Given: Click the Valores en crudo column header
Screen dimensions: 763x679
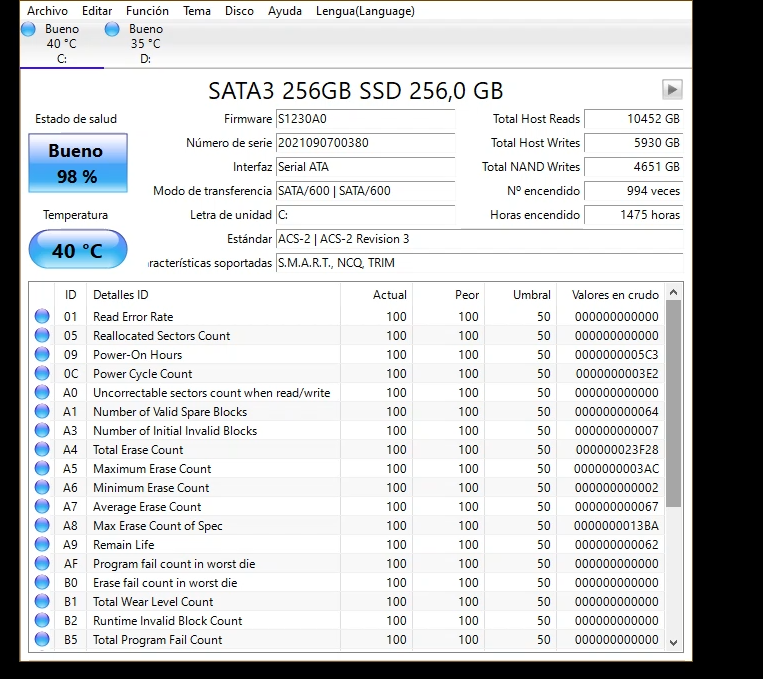Looking at the screenshot, I should (611, 295).
